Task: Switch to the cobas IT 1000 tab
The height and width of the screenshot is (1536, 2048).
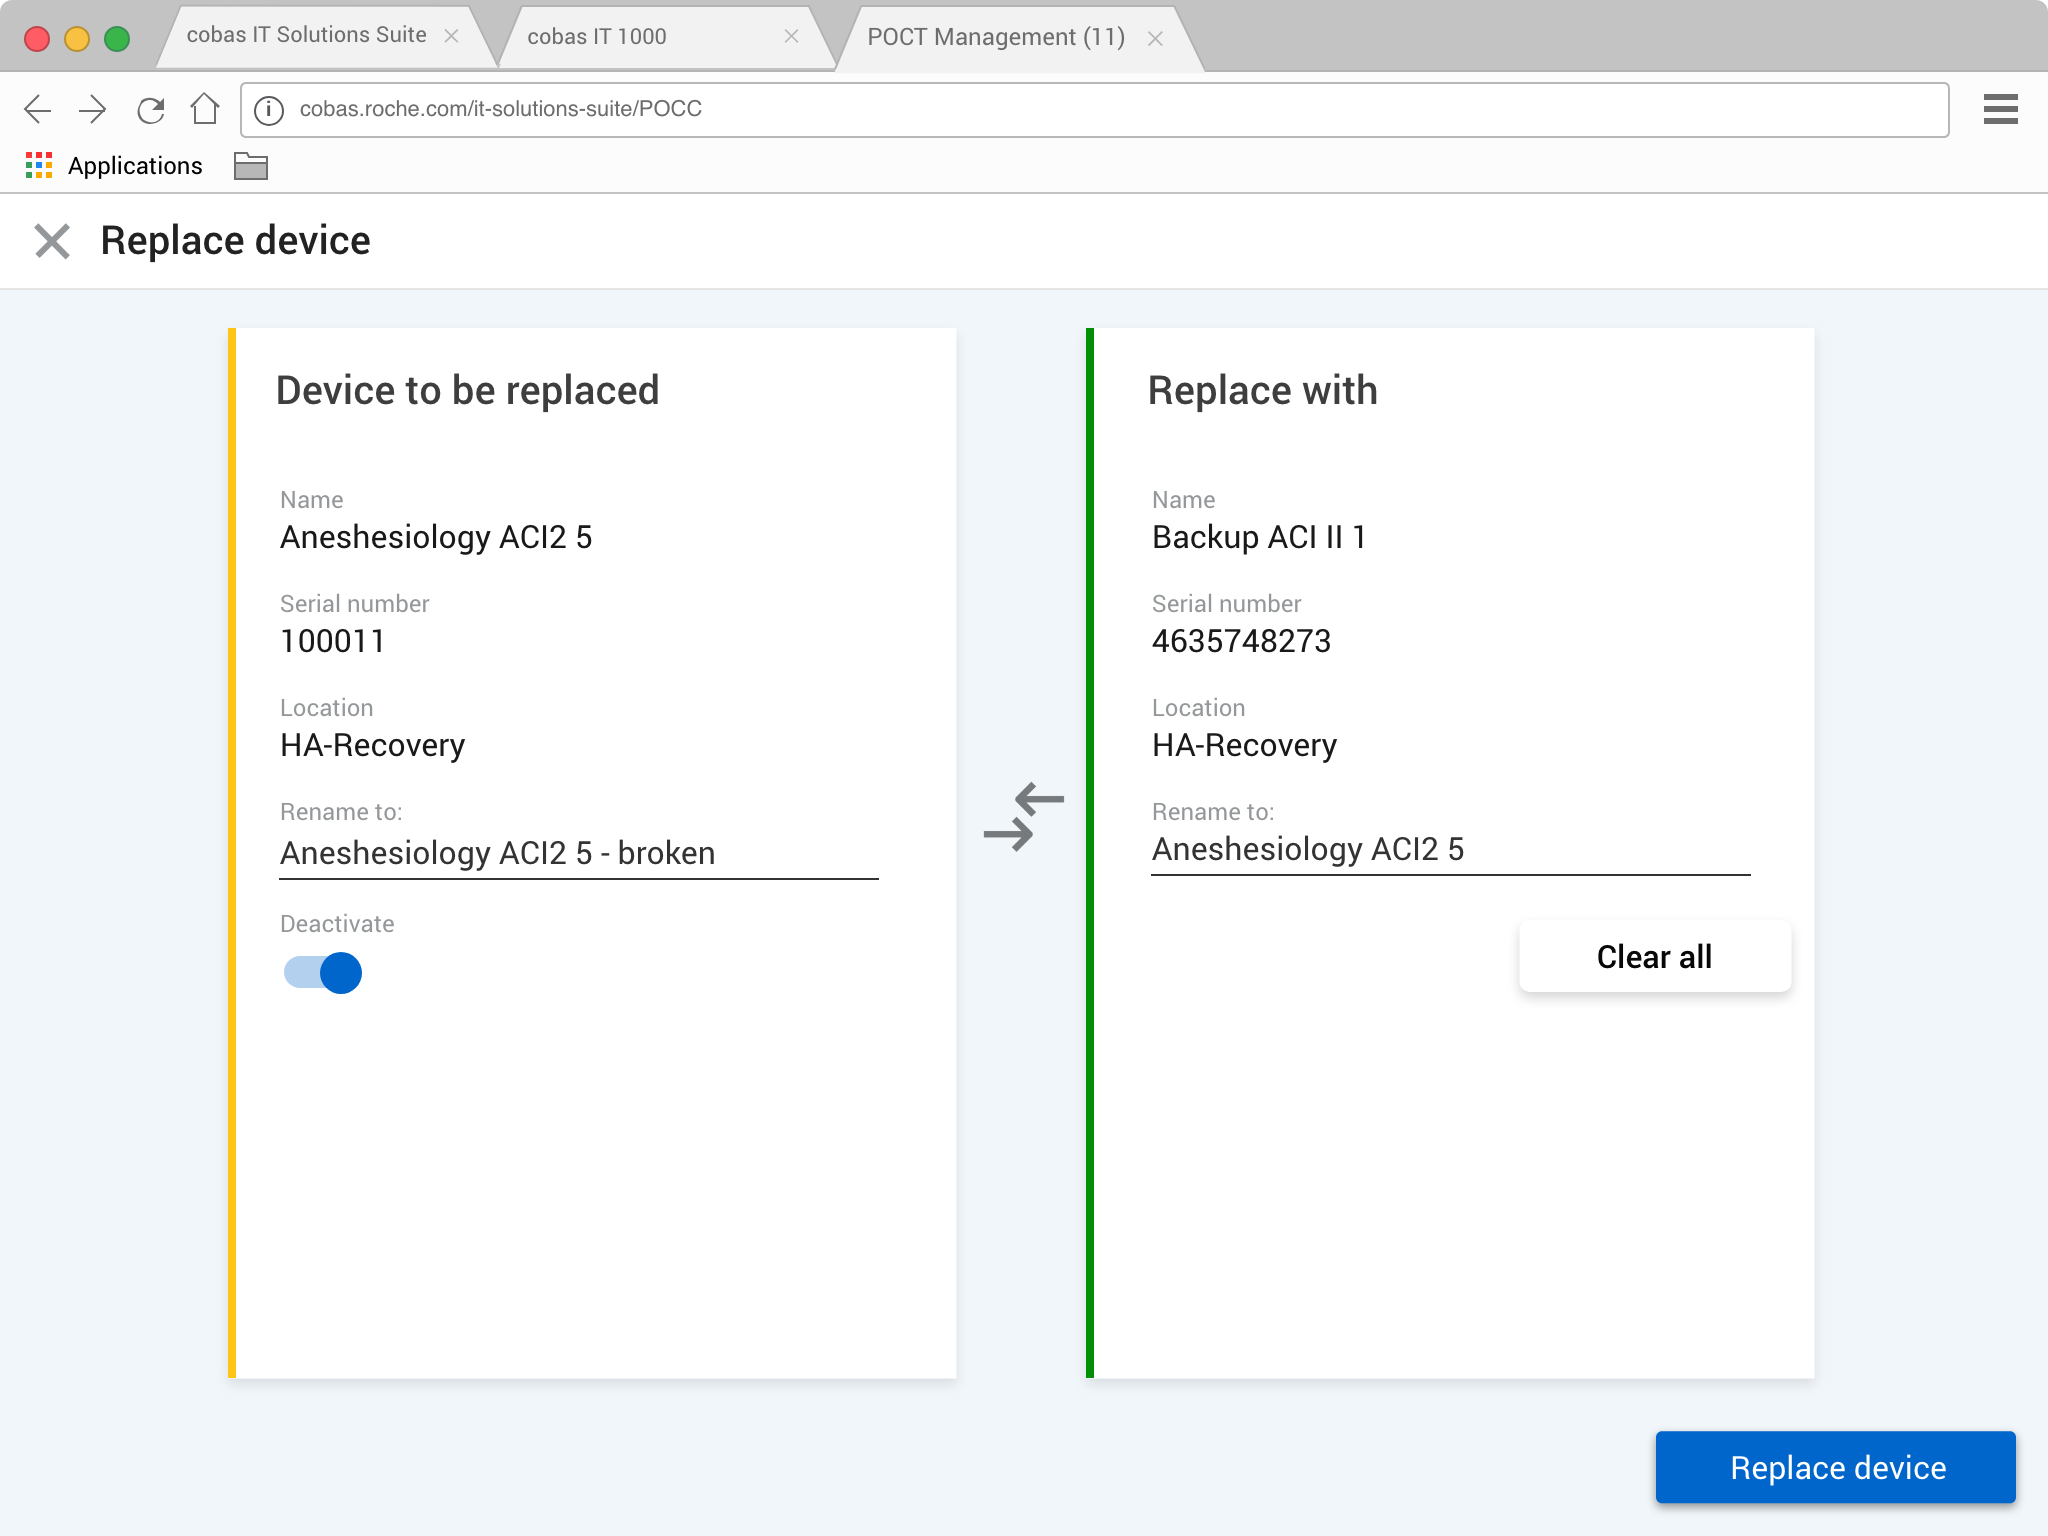Action: point(597,37)
